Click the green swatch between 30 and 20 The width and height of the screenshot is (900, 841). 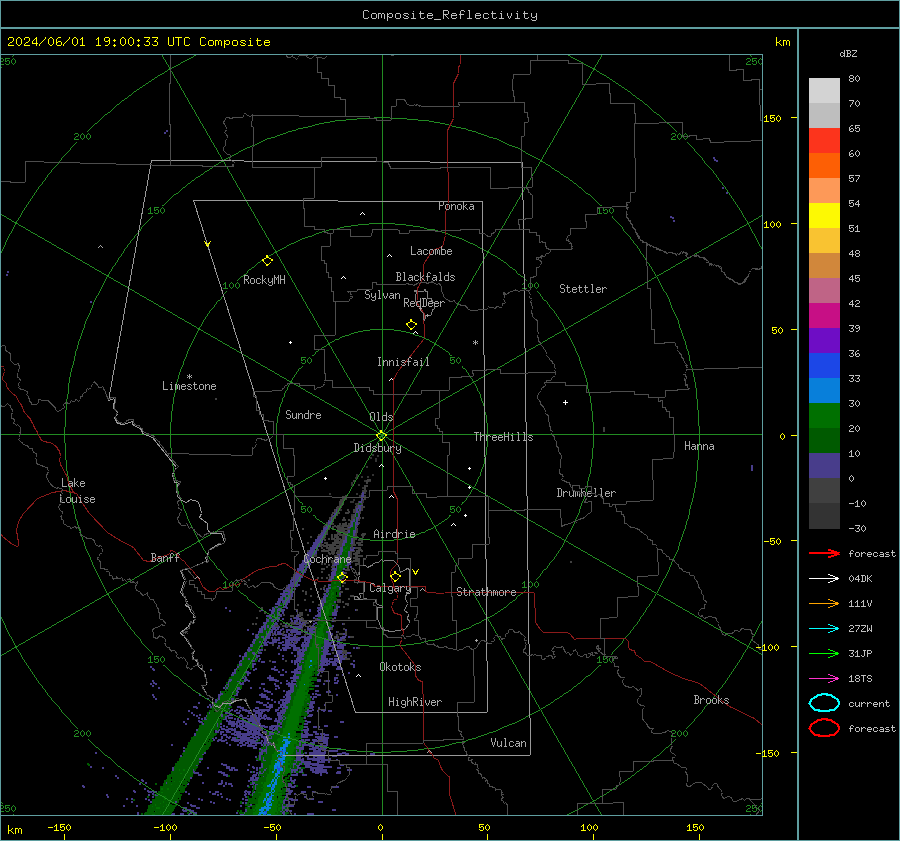point(824,416)
